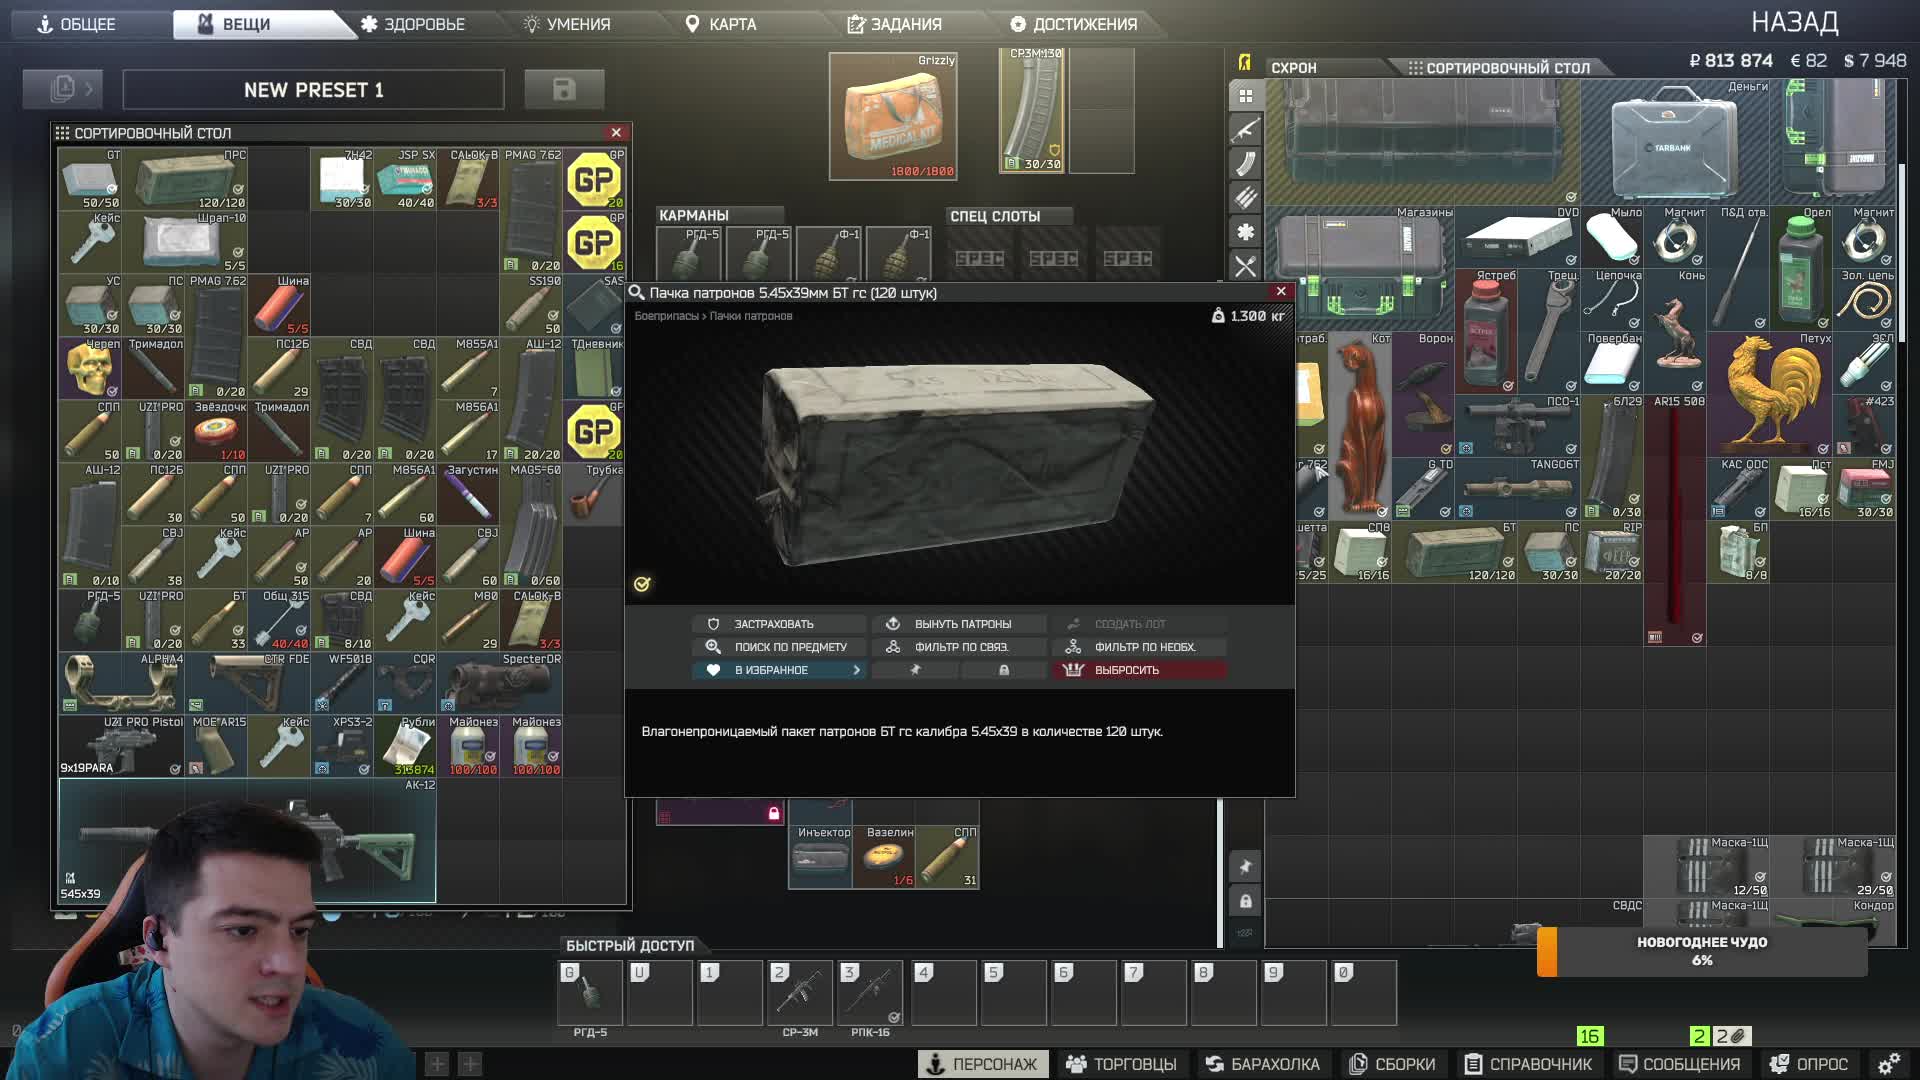Close the ammo pack inspection window
The image size is (1920, 1080).
pos(1281,292)
